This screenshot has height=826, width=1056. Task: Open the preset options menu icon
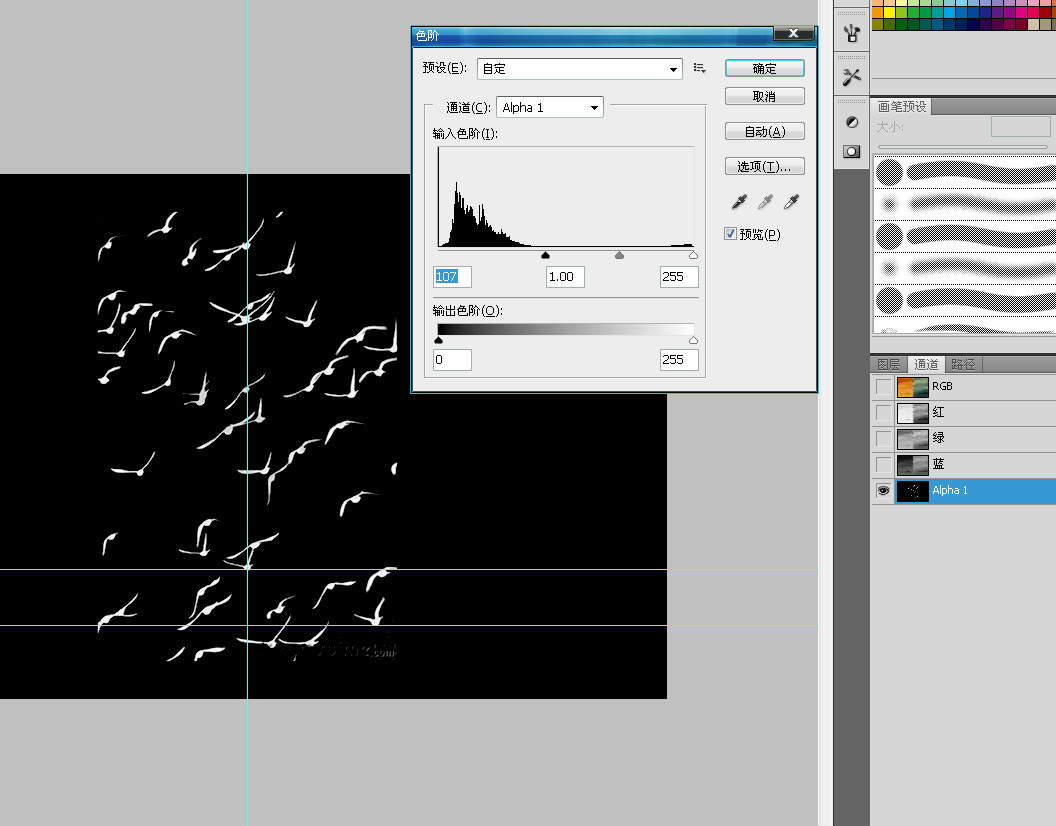pos(700,68)
